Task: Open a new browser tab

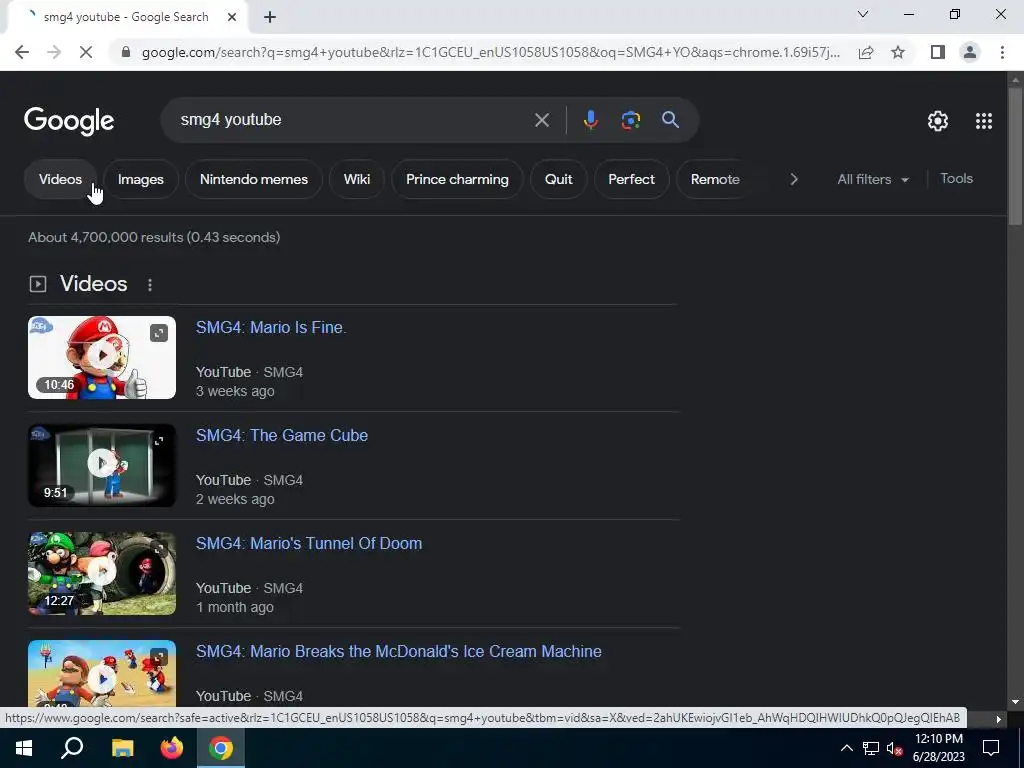Action: [270, 18]
